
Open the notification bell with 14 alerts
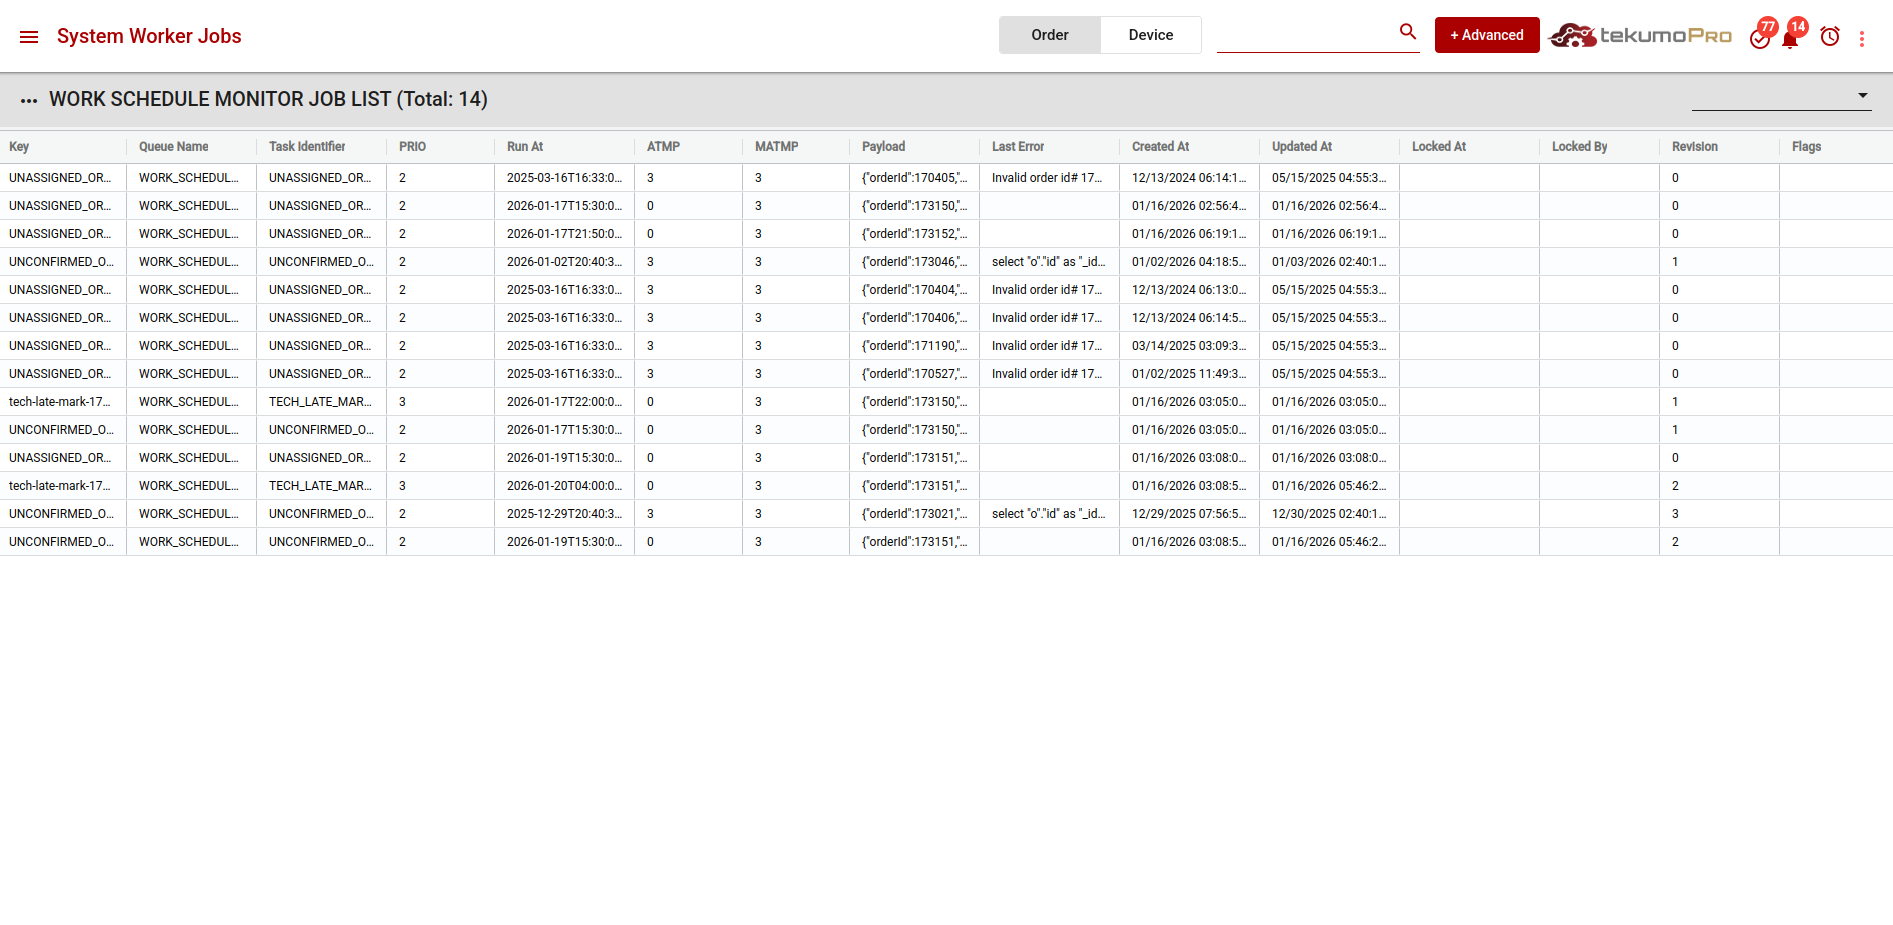point(1790,37)
